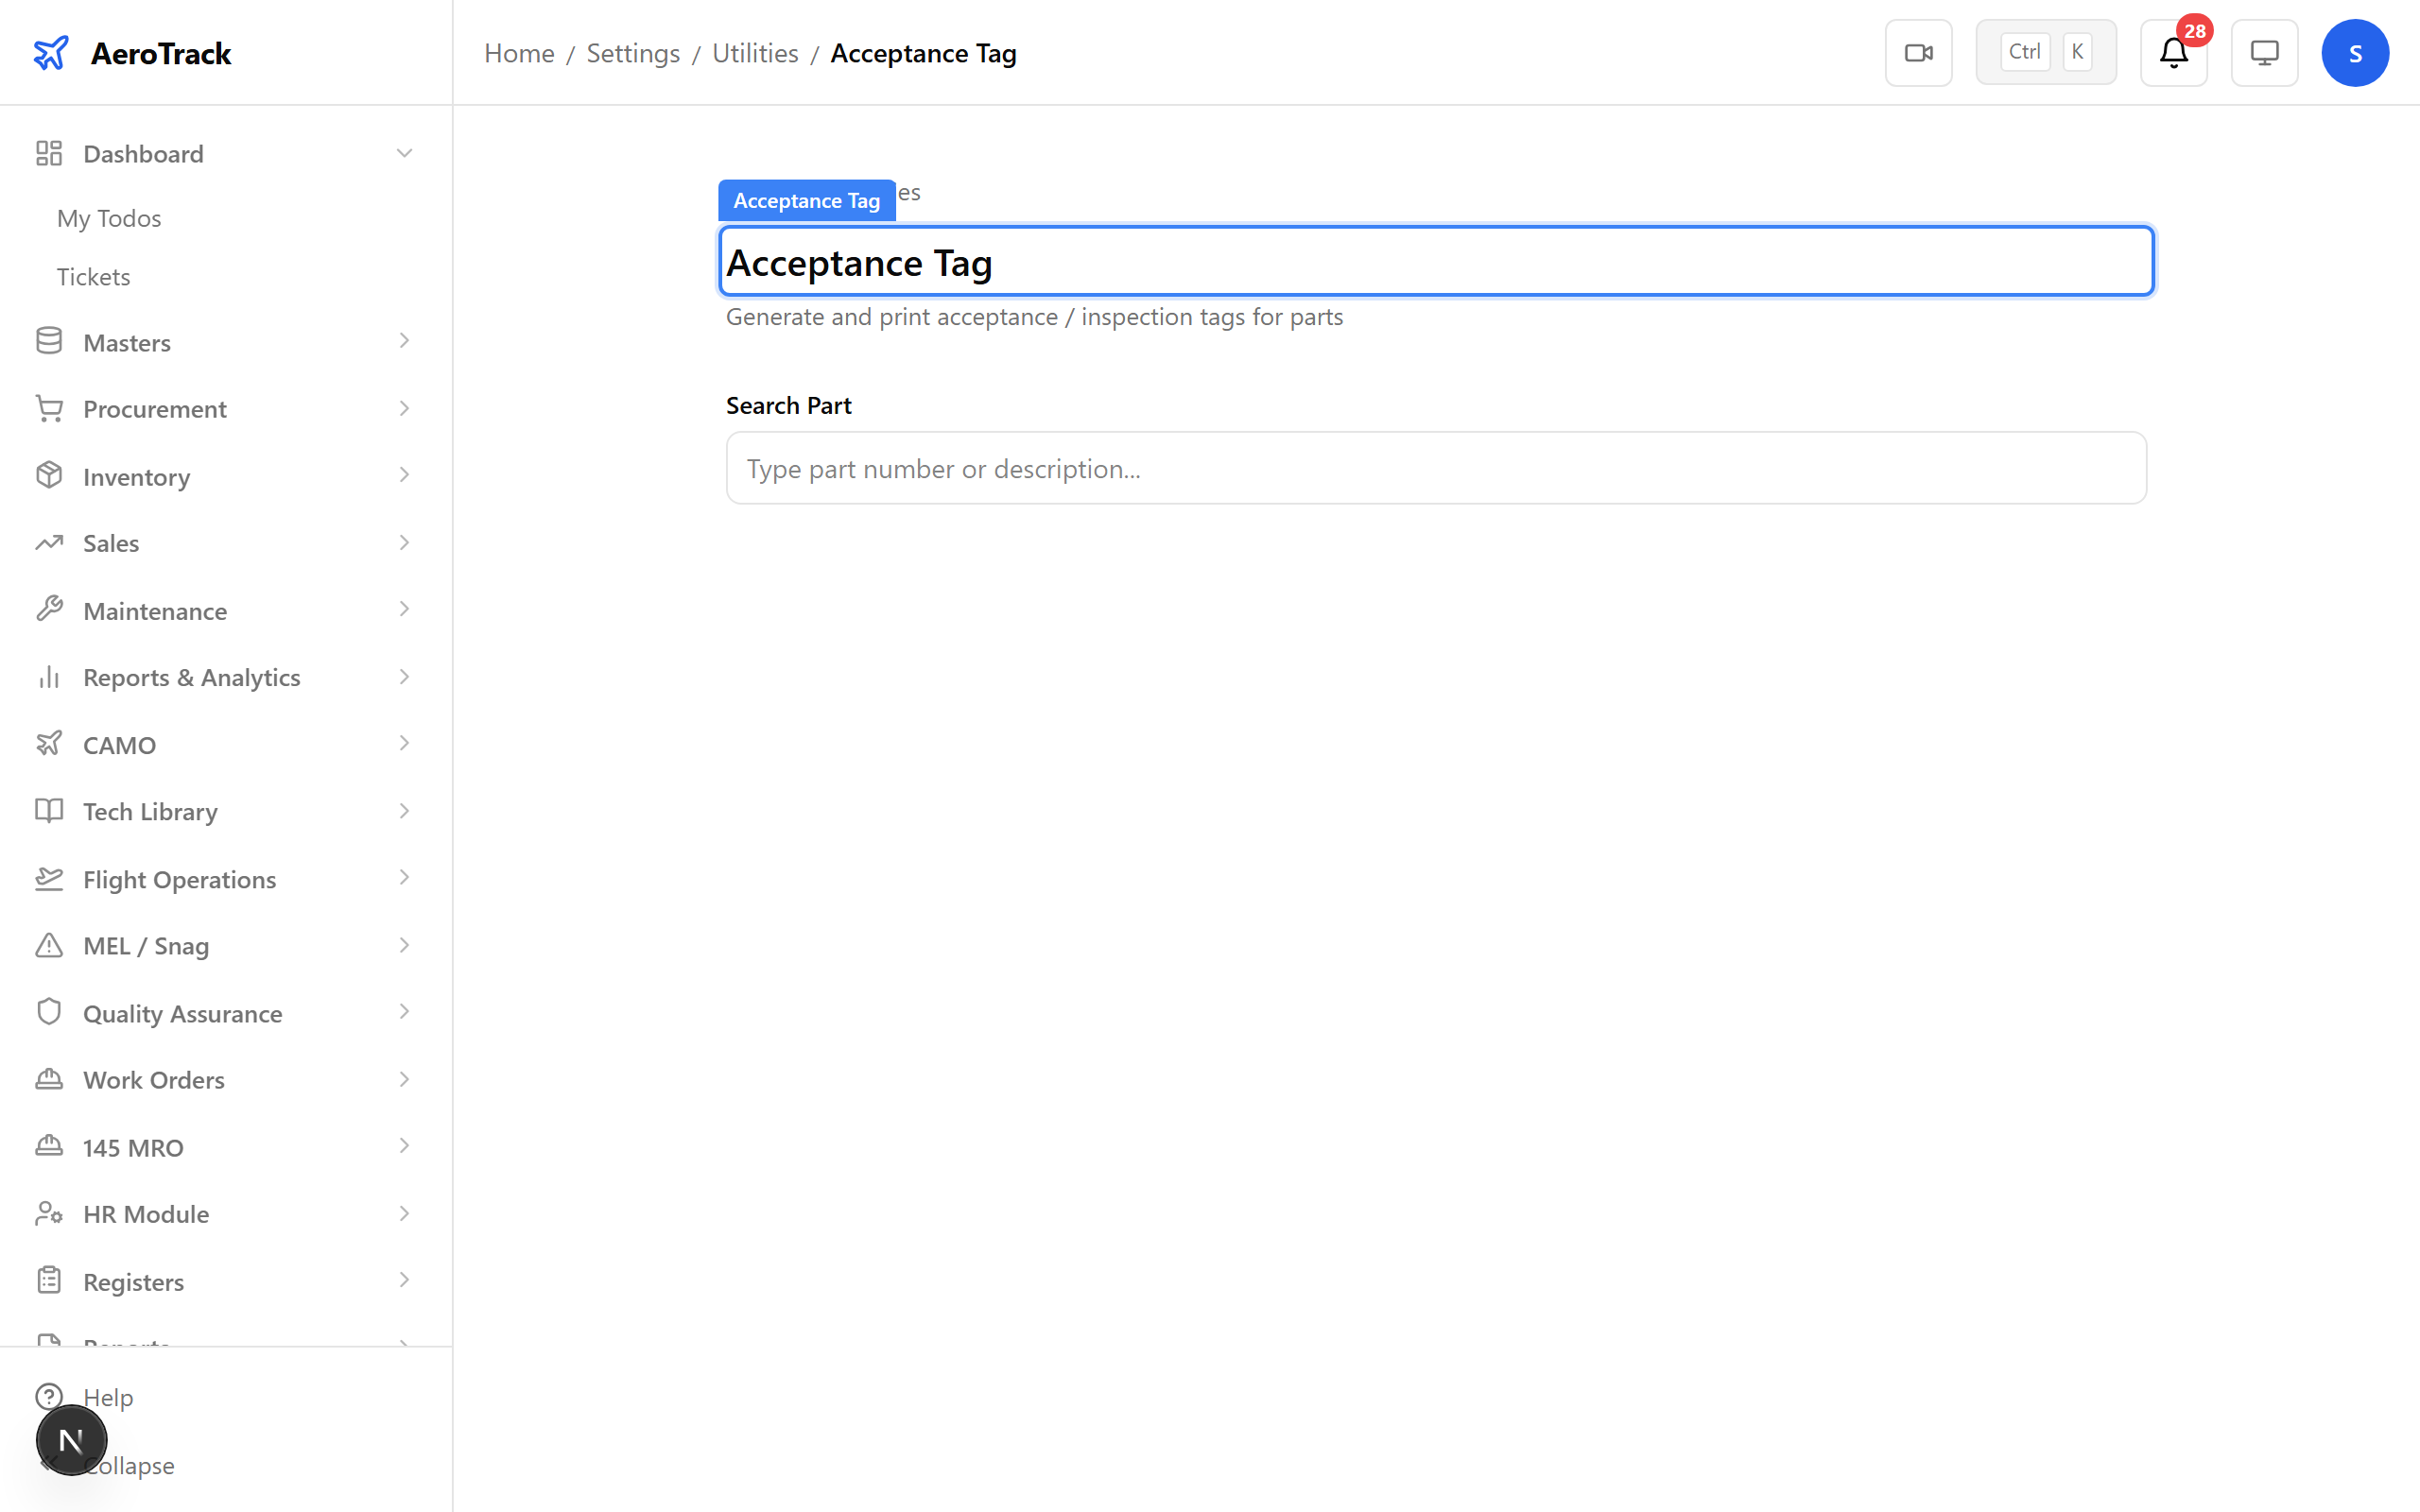Image resolution: width=2420 pixels, height=1512 pixels.
Task: Open the video camera tool in the header
Action: pyautogui.click(x=1918, y=52)
